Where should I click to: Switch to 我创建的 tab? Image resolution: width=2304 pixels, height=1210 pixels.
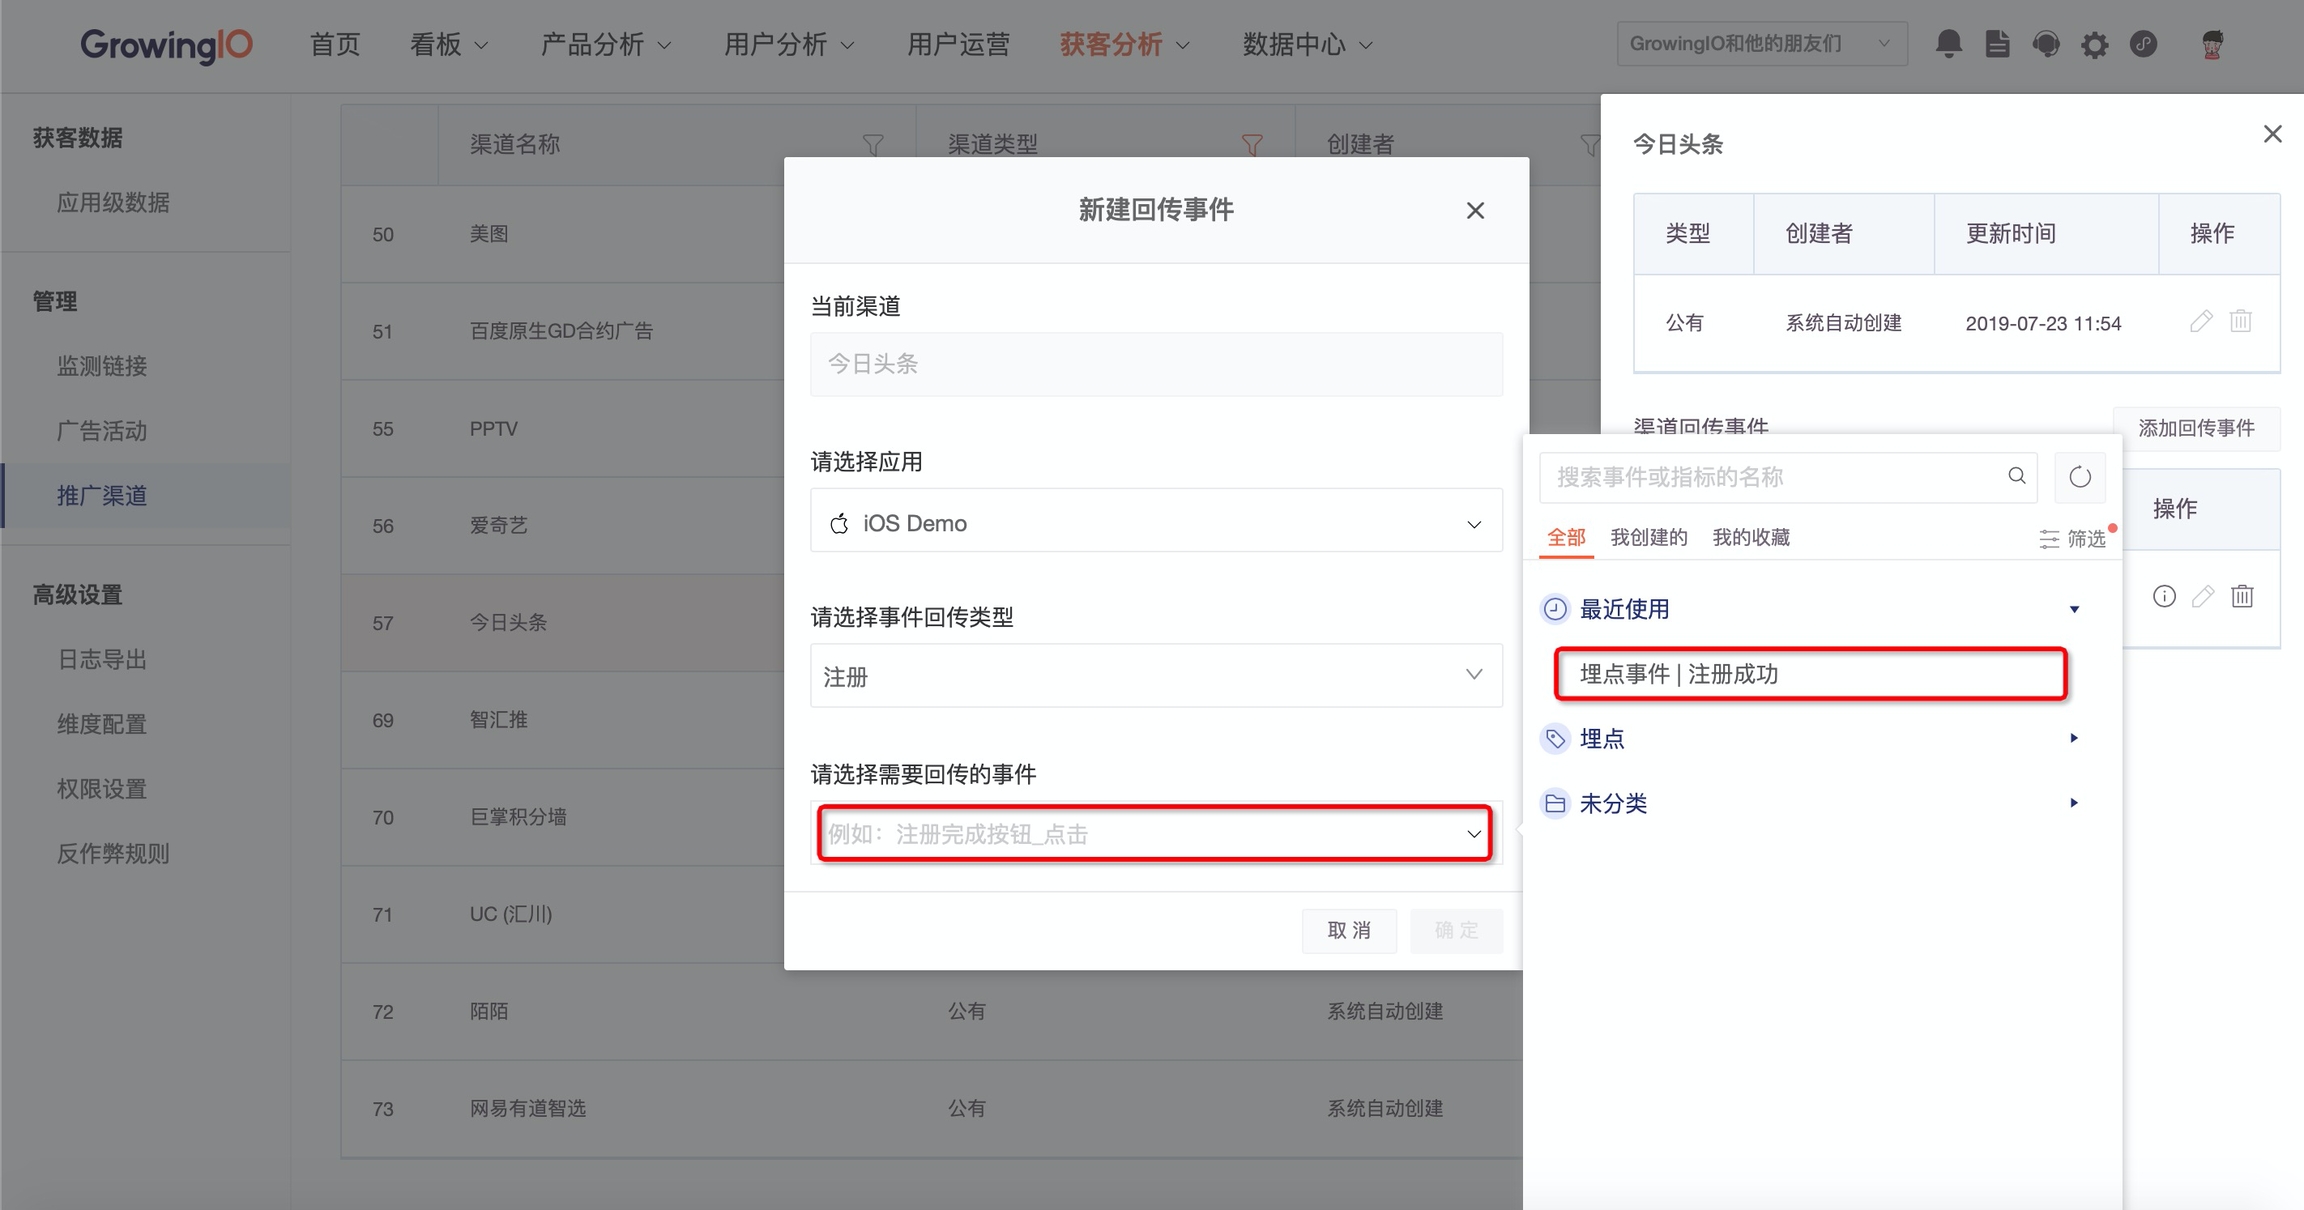(x=1648, y=538)
